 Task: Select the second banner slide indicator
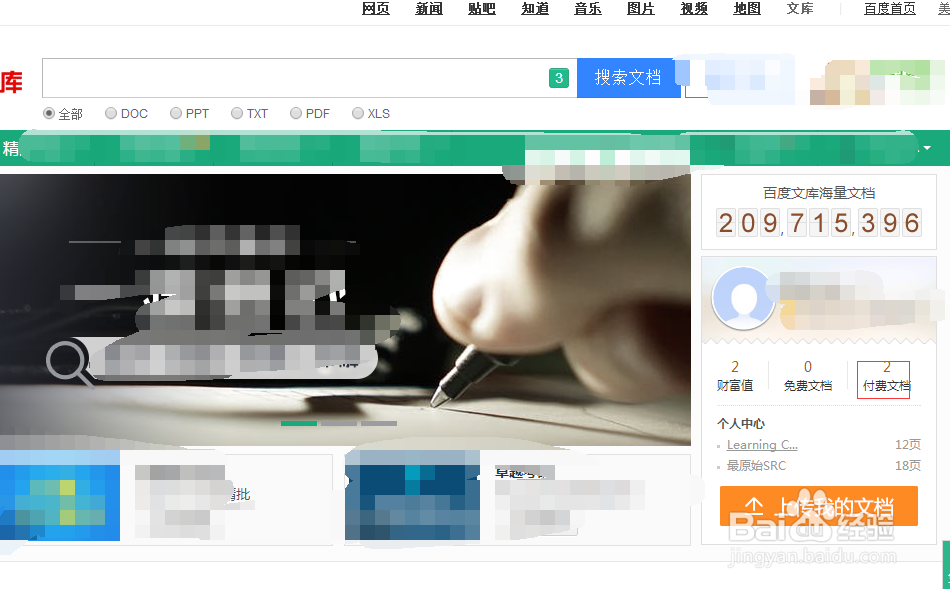click(x=339, y=423)
